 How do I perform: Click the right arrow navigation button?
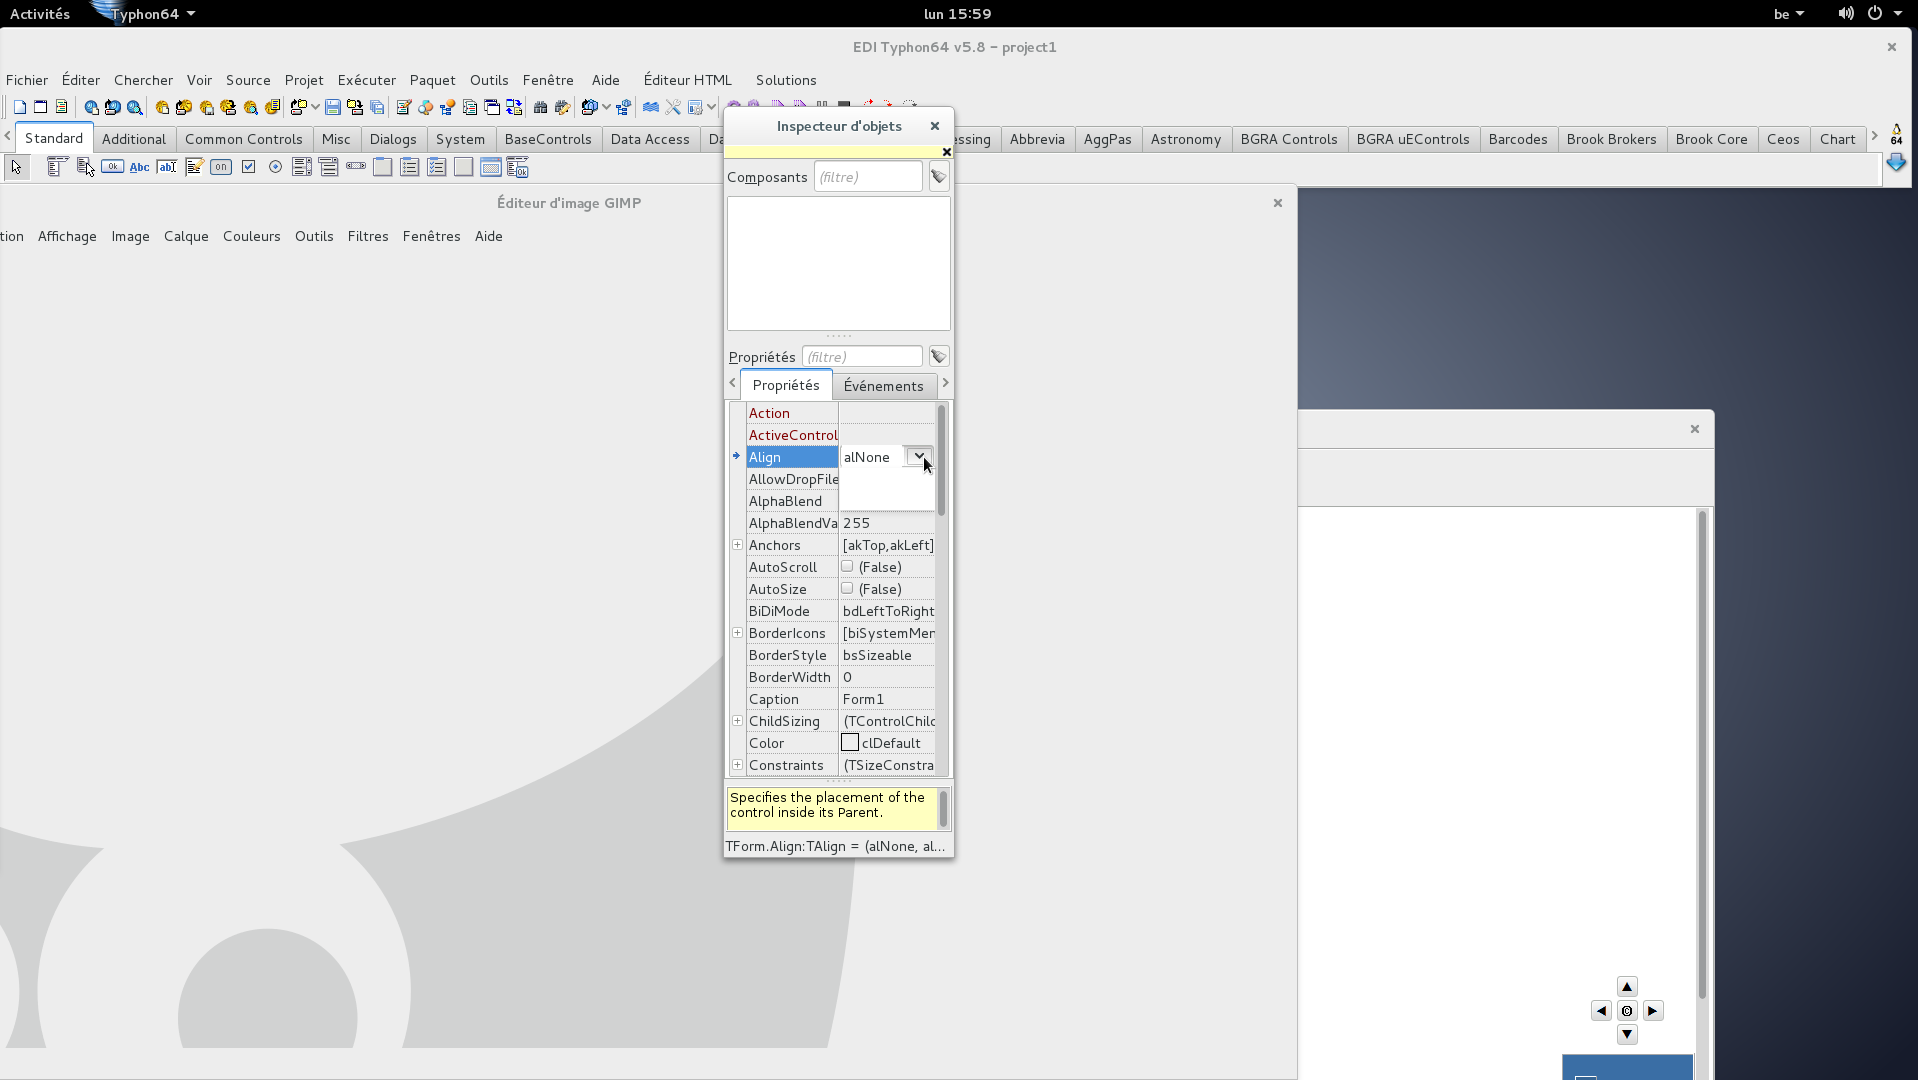pos(1653,1011)
